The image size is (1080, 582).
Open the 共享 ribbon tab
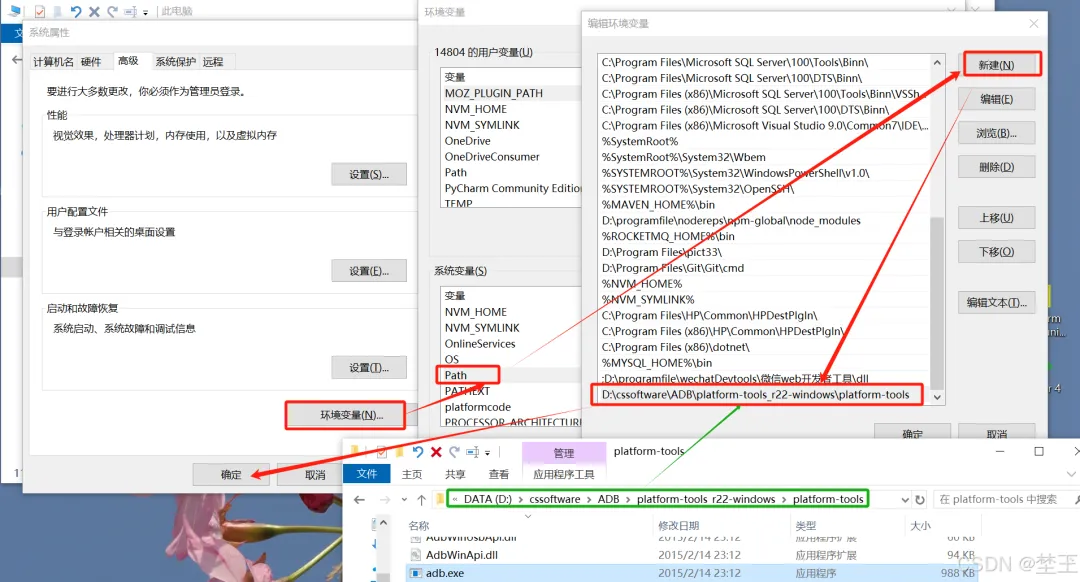tap(455, 474)
